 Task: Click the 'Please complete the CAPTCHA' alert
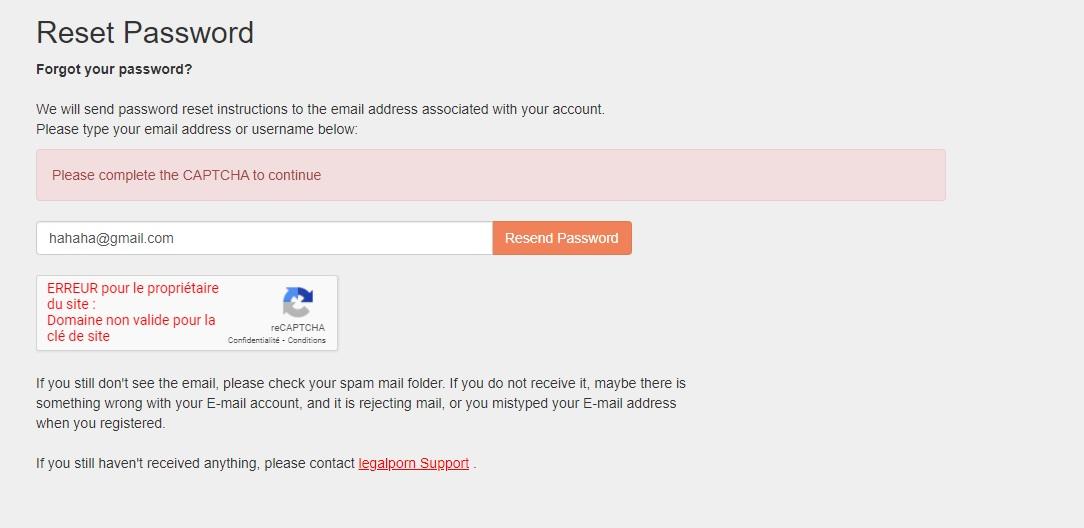490,175
